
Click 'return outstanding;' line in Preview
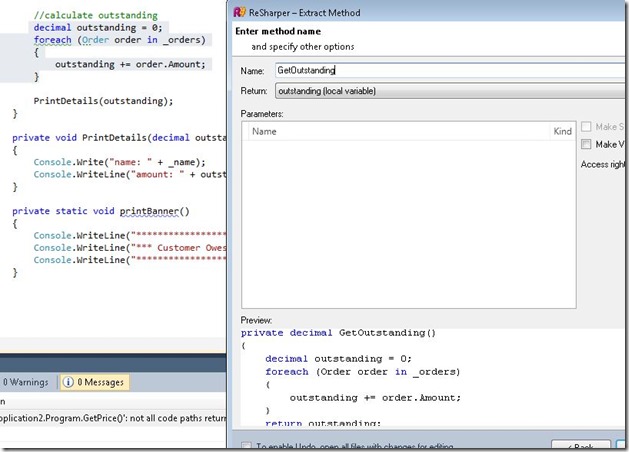pyautogui.click(x=323, y=423)
